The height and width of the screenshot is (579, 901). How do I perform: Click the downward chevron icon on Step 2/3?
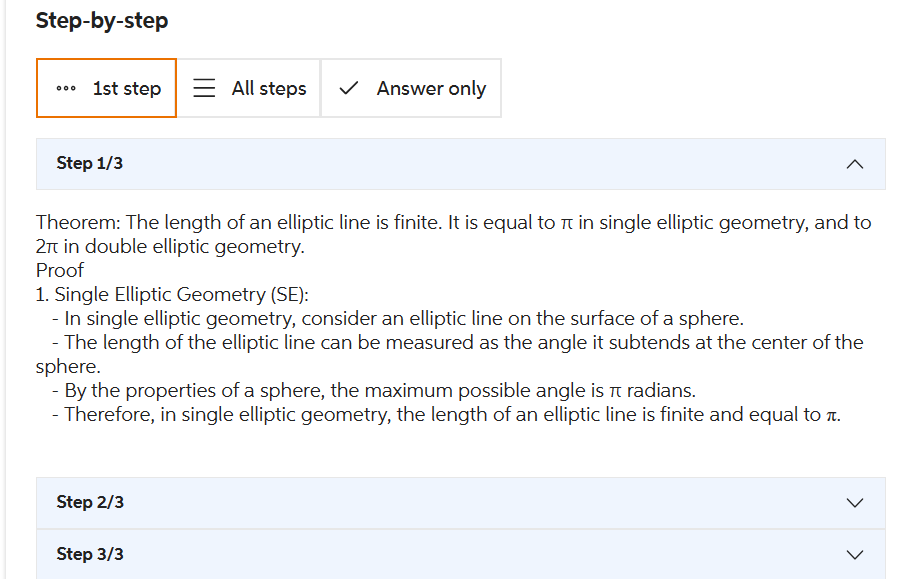[854, 502]
